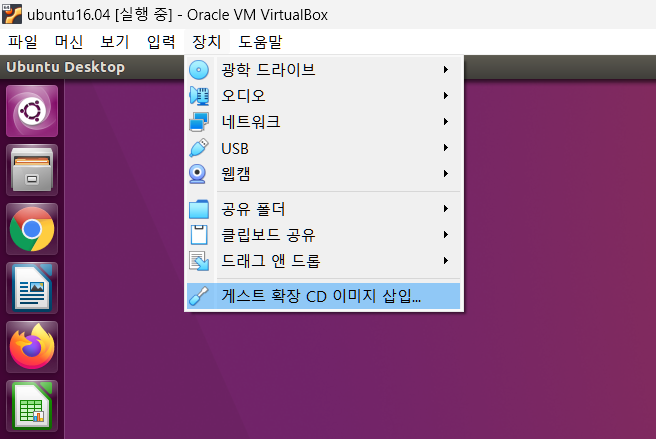This screenshot has height=439, width=656.
Task: Open LibreOffice Calc from the launcher
Action: pos(32,406)
